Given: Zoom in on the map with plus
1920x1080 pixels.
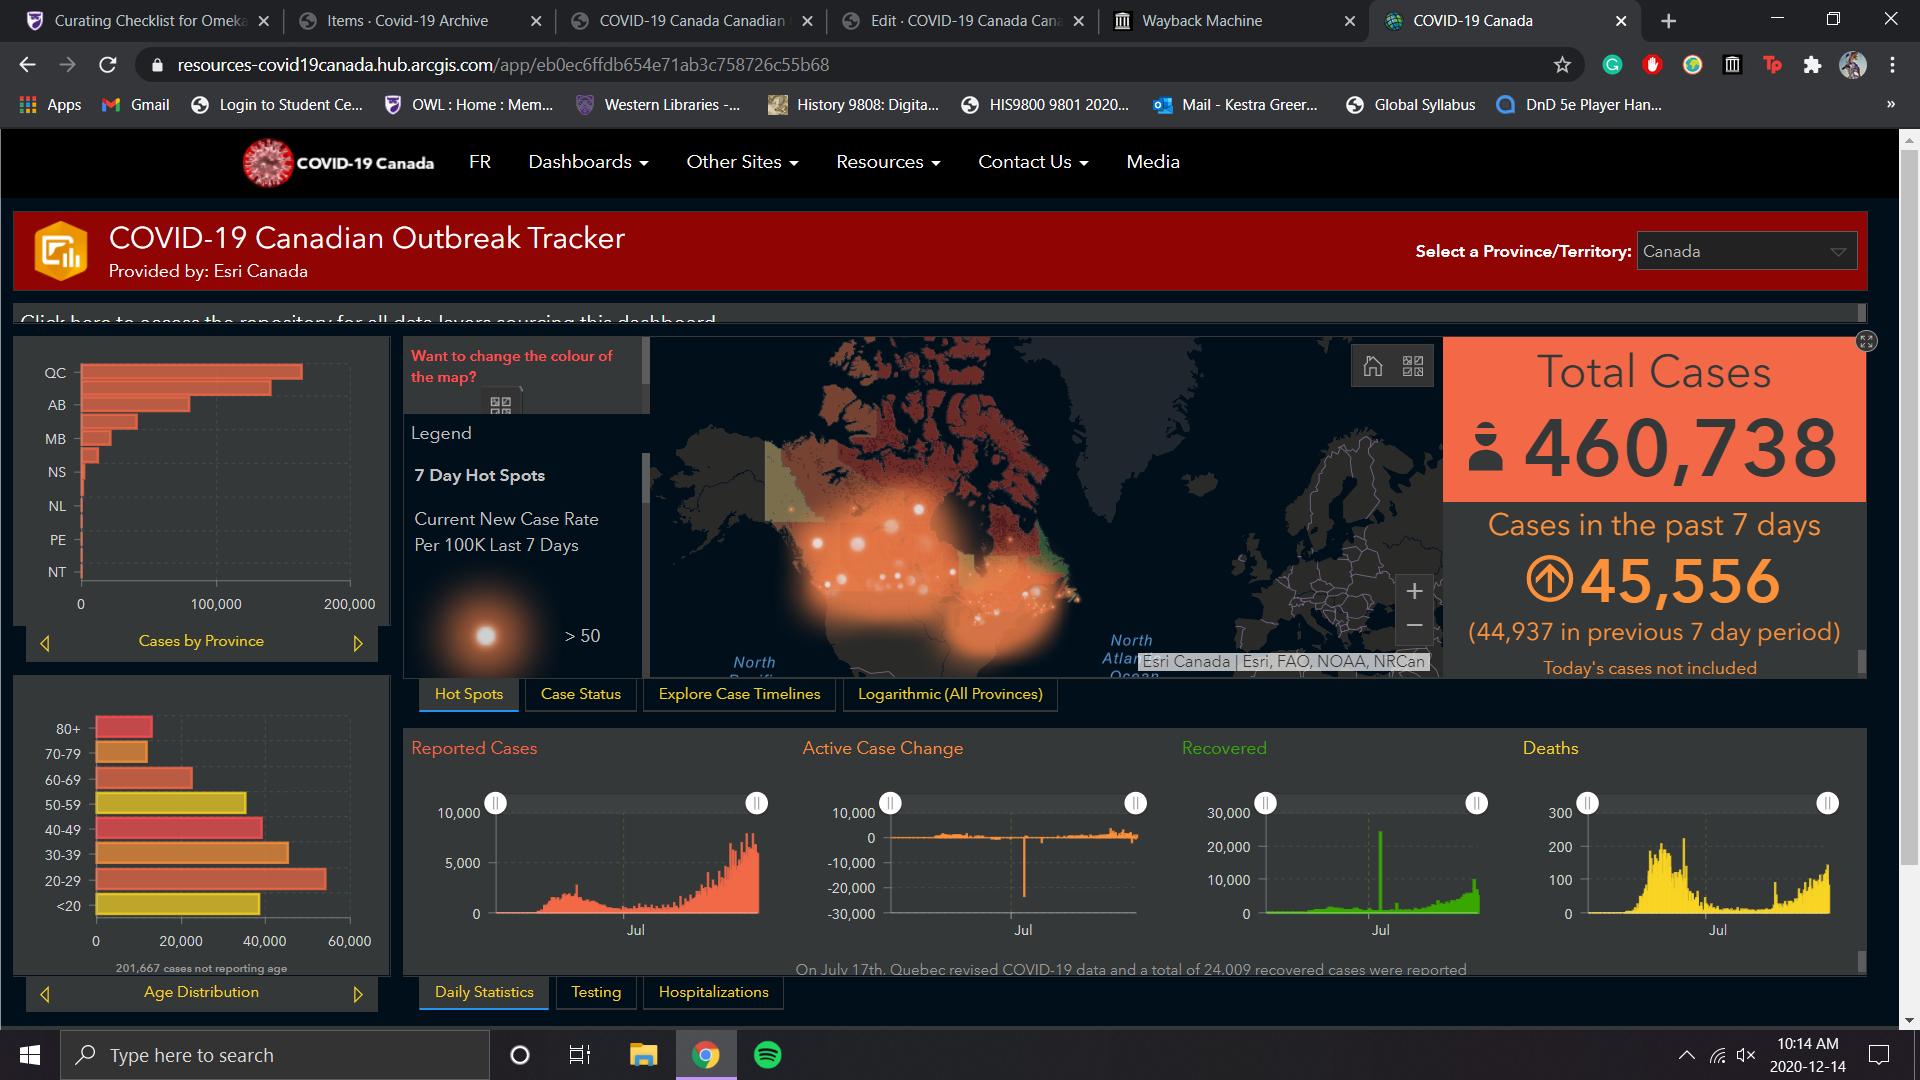Looking at the screenshot, I should click(1414, 591).
